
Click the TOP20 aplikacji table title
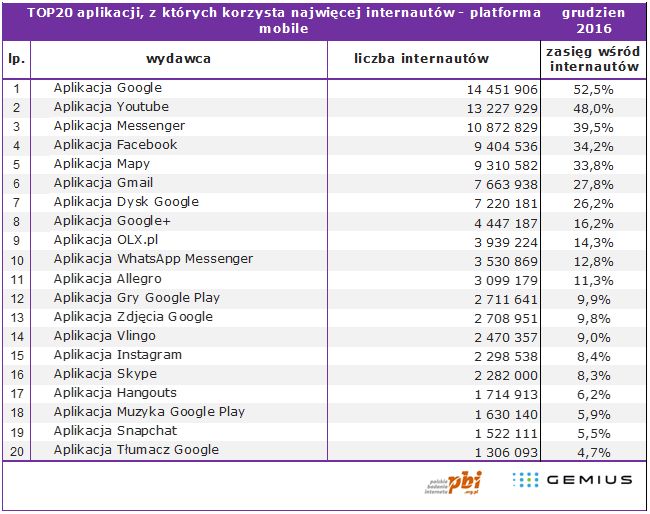click(x=284, y=20)
